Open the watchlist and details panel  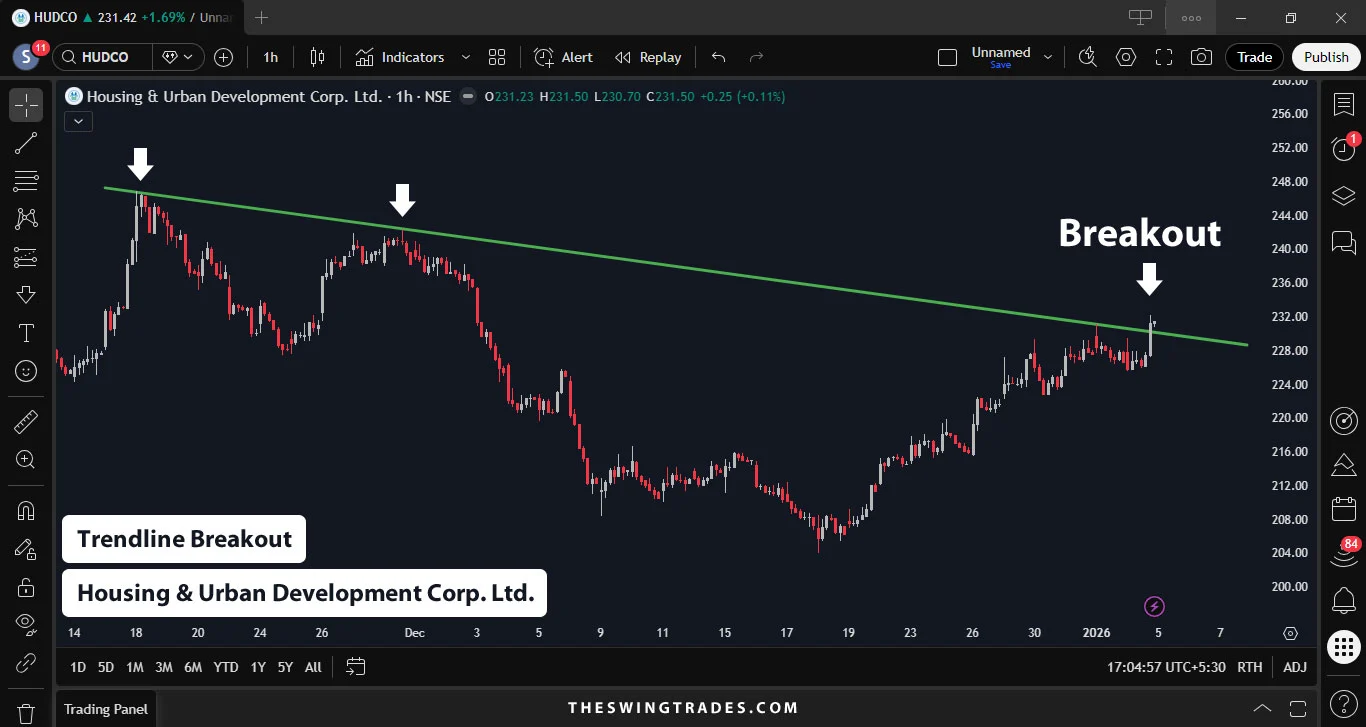point(1344,104)
